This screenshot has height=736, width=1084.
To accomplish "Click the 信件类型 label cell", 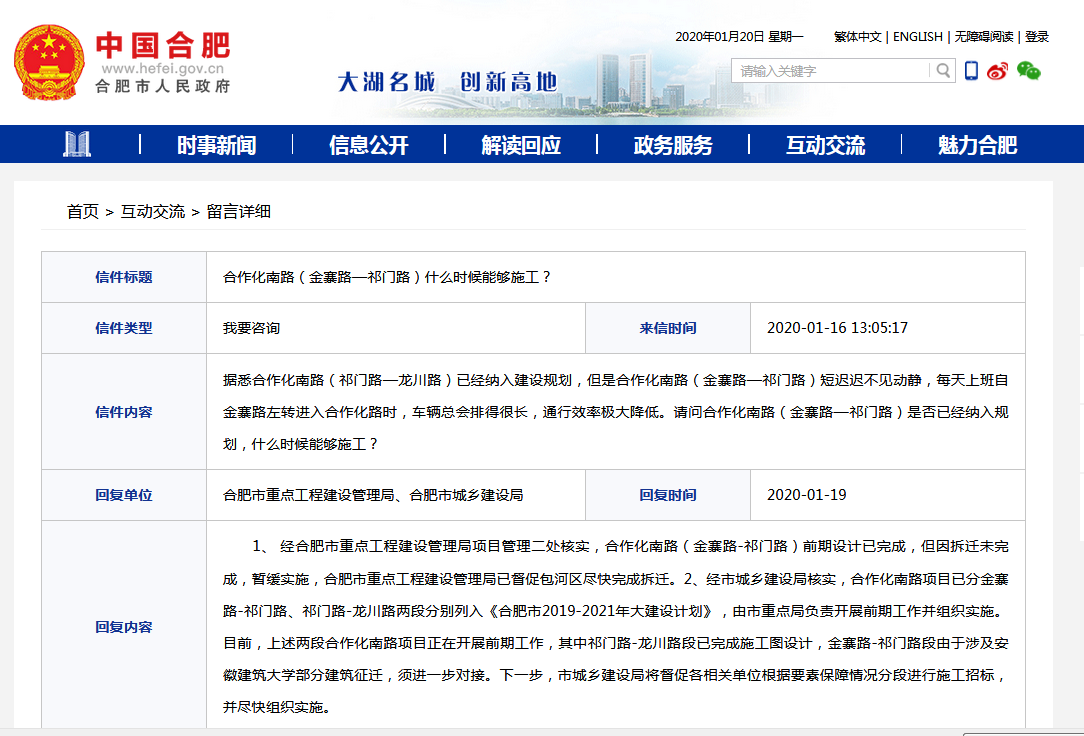I will pos(124,328).
